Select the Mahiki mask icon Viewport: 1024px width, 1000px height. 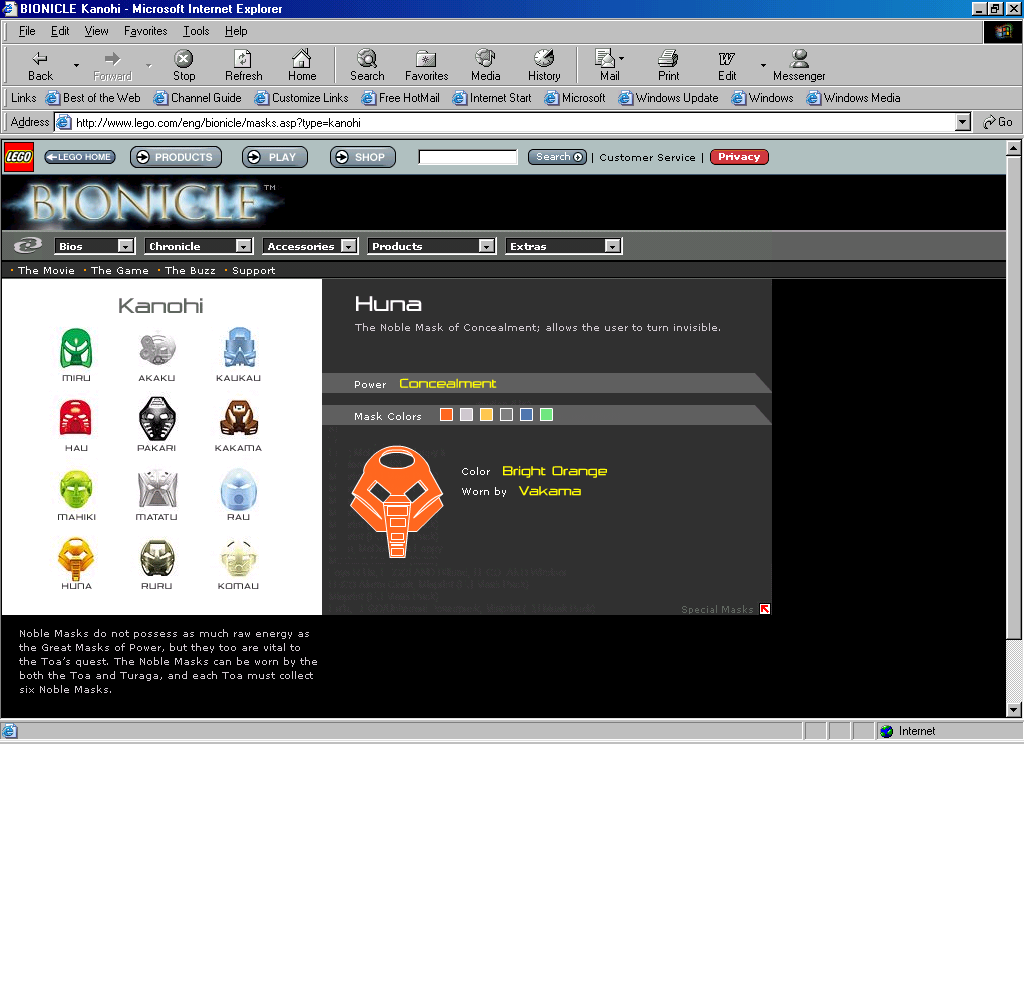pyautogui.click(x=76, y=489)
